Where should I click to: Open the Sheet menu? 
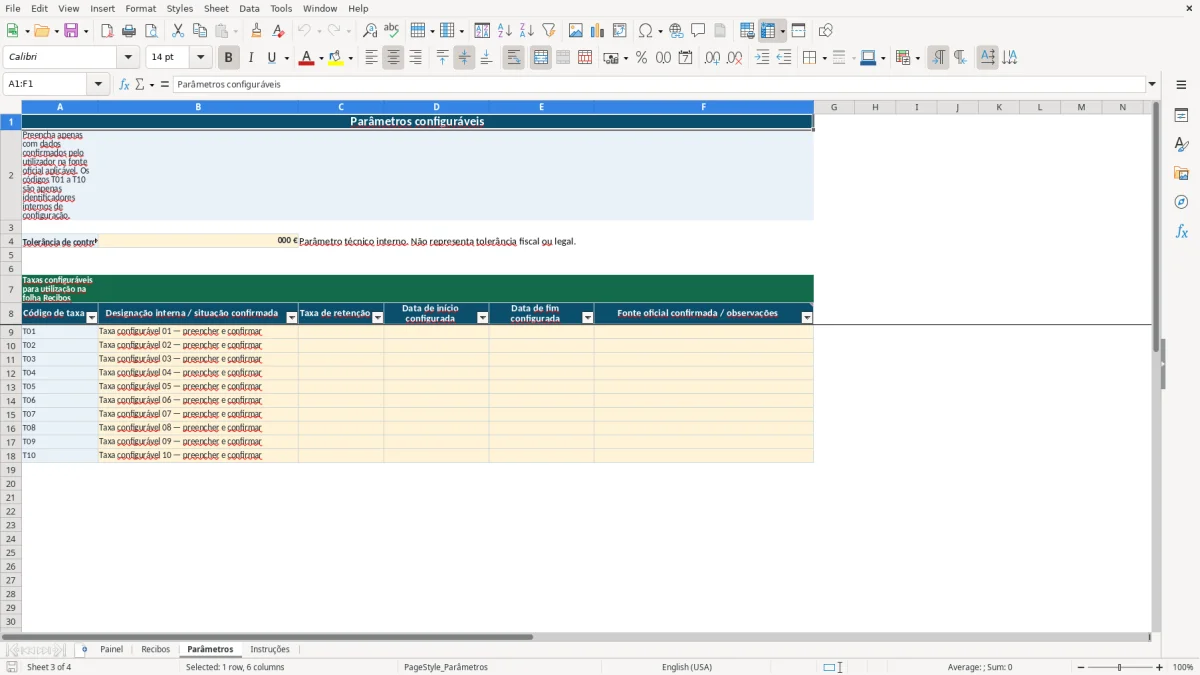217,8
